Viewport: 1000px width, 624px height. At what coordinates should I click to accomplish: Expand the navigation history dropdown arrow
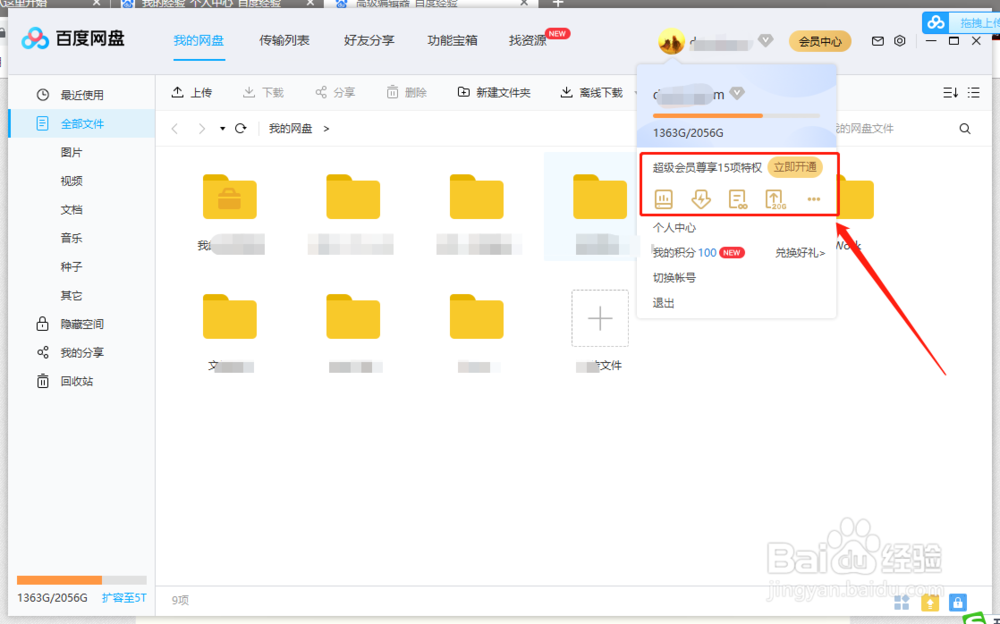pyautogui.click(x=222, y=129)
